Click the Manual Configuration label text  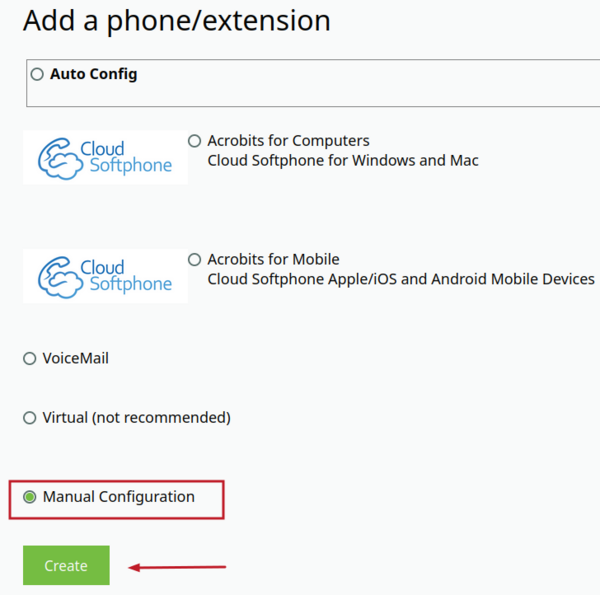[x=118, y=497]
